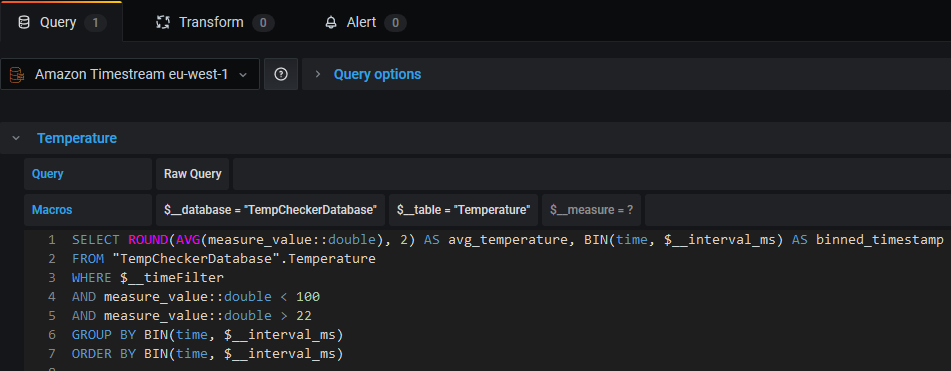
Task: Choose a $__measure macro value
Action: [591, 210]
